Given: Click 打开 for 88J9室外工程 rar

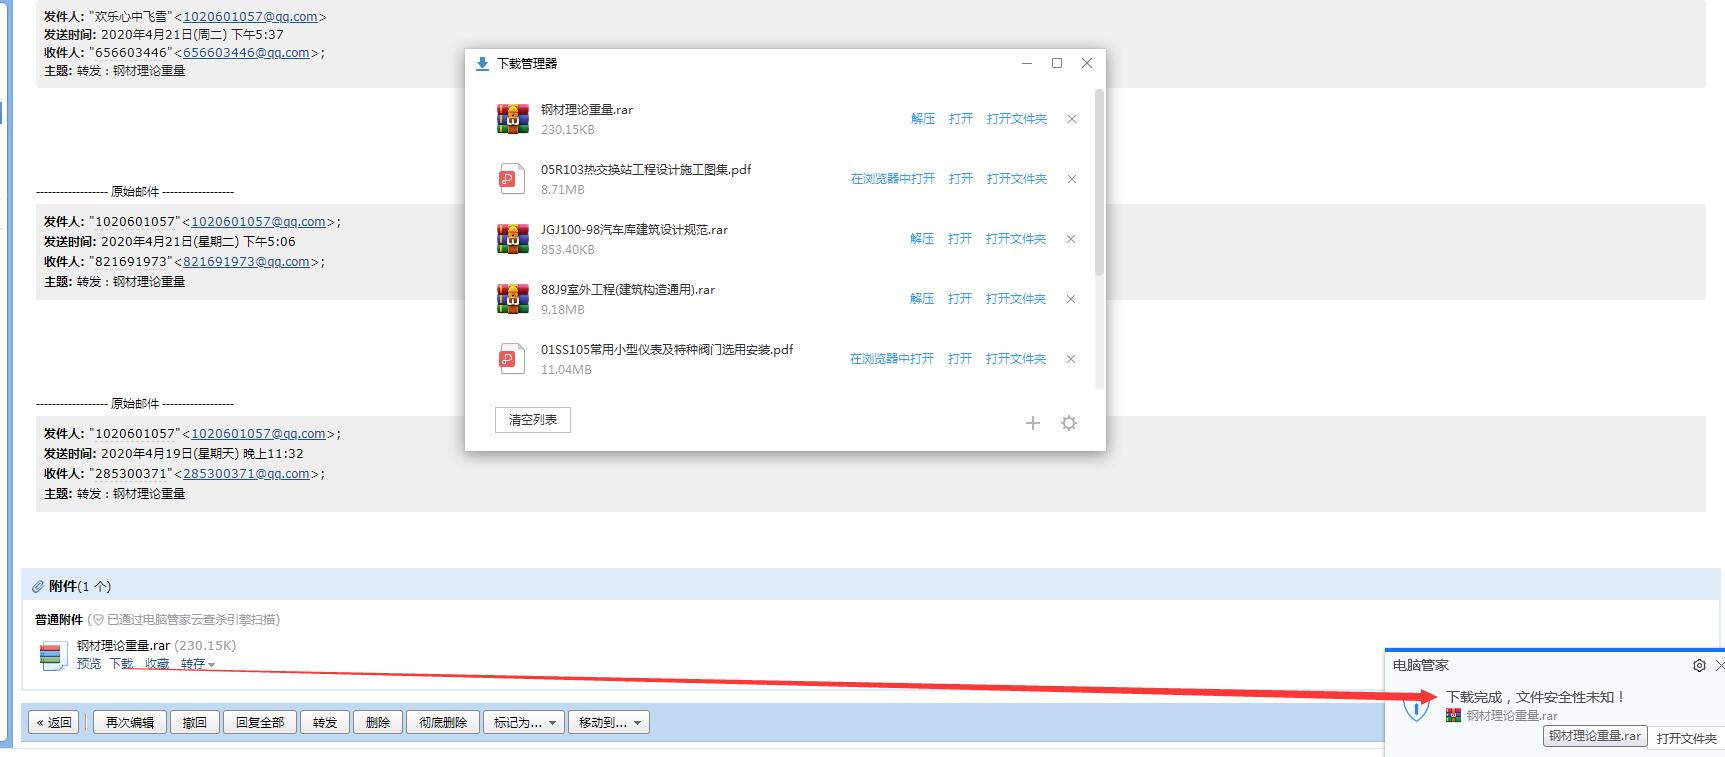Looking at the screenshot, I should pyautogui.click(x=960, y=299).
